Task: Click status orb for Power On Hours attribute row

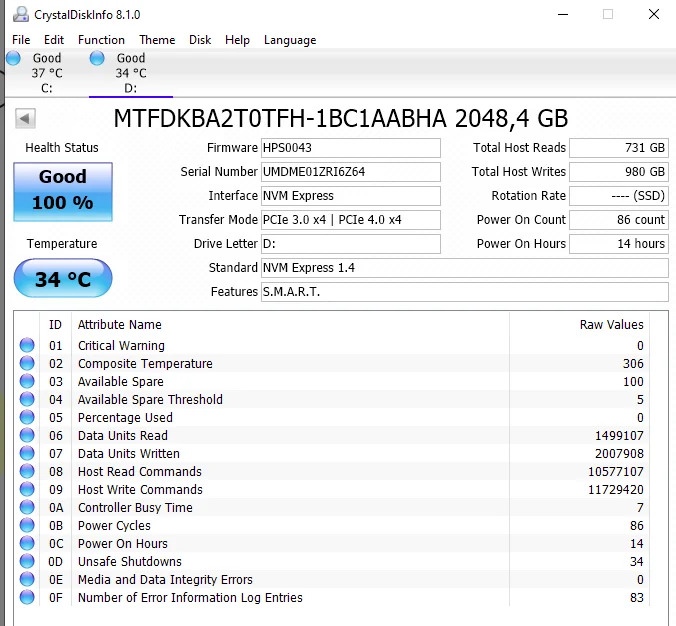Action: tap(27, 544)
